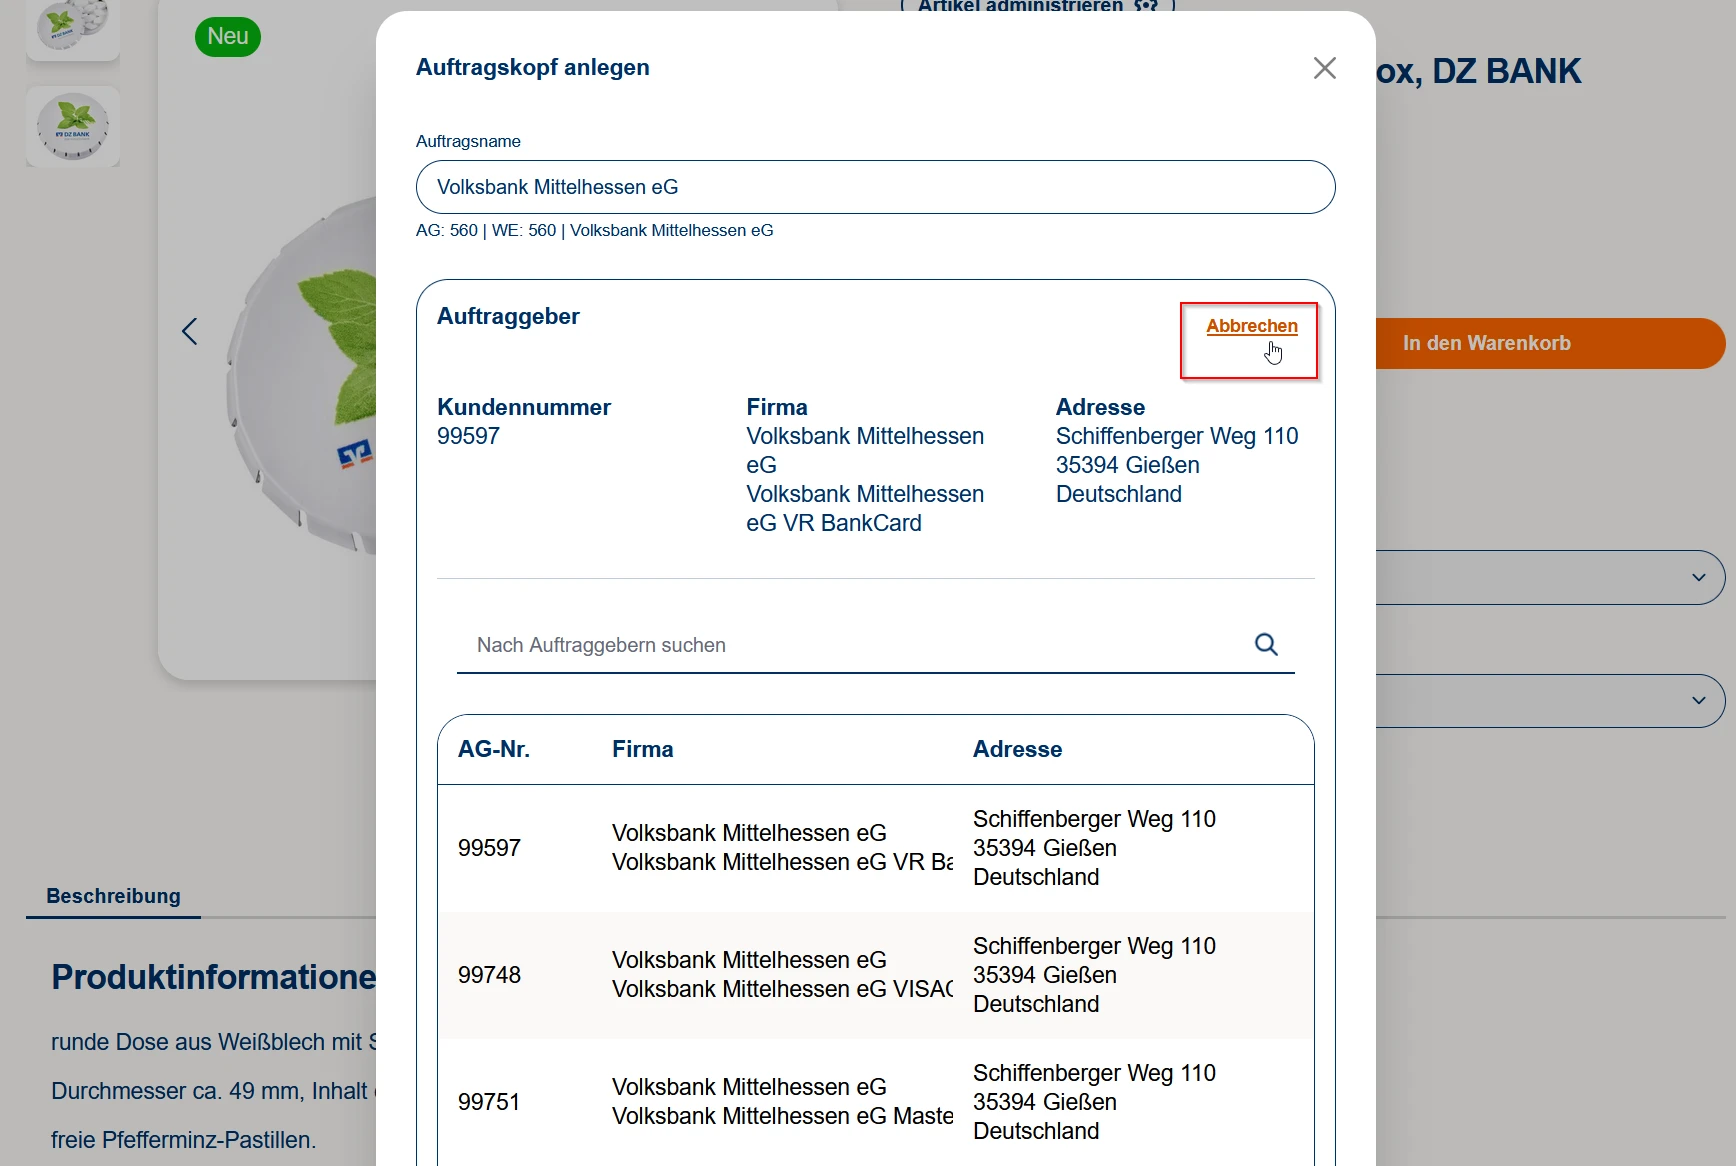Go to previous product image arrow

pos(190,332)
